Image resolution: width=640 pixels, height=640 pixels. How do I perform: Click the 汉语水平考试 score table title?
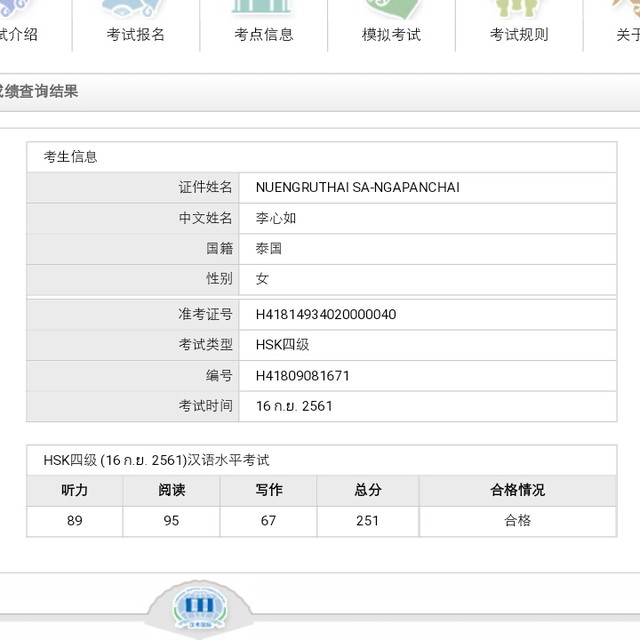(156, 460)
